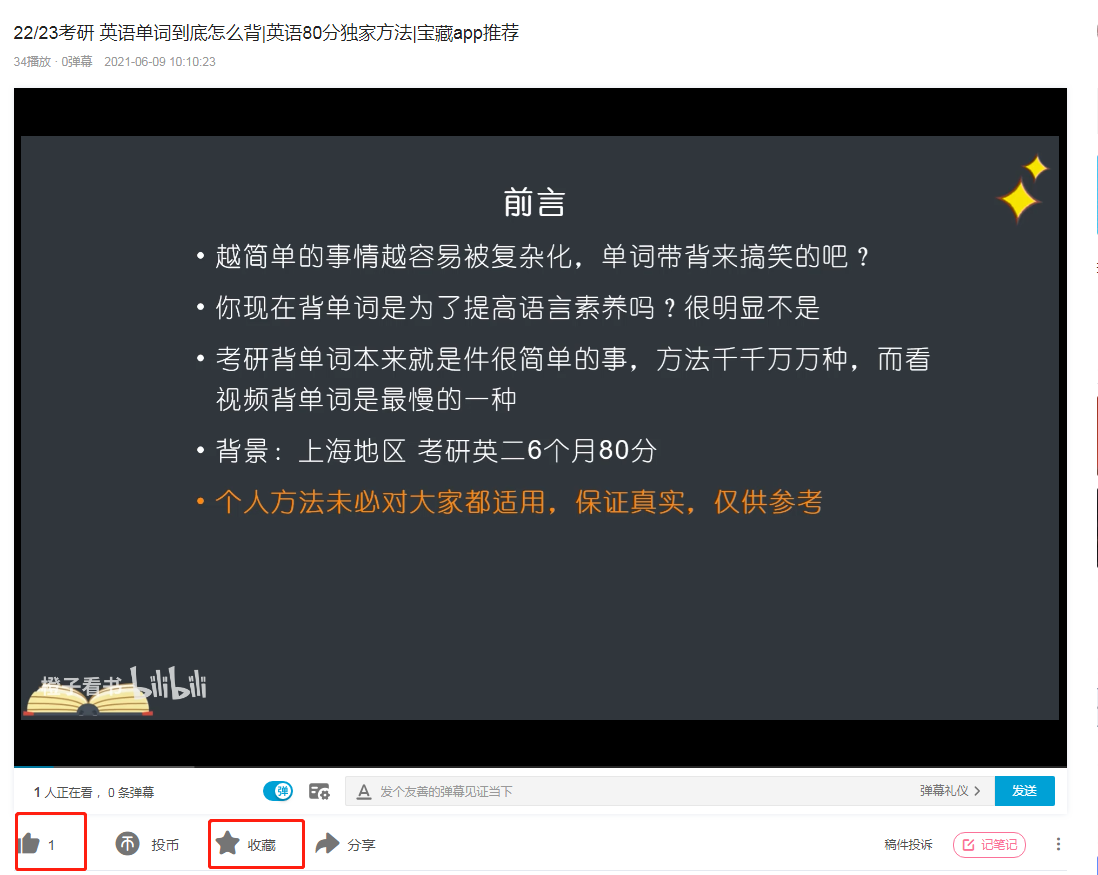Click 稿件投诉 report link
Viewport: 1098px width, 875px height.
pyautogui.click(x=908, y=845)
